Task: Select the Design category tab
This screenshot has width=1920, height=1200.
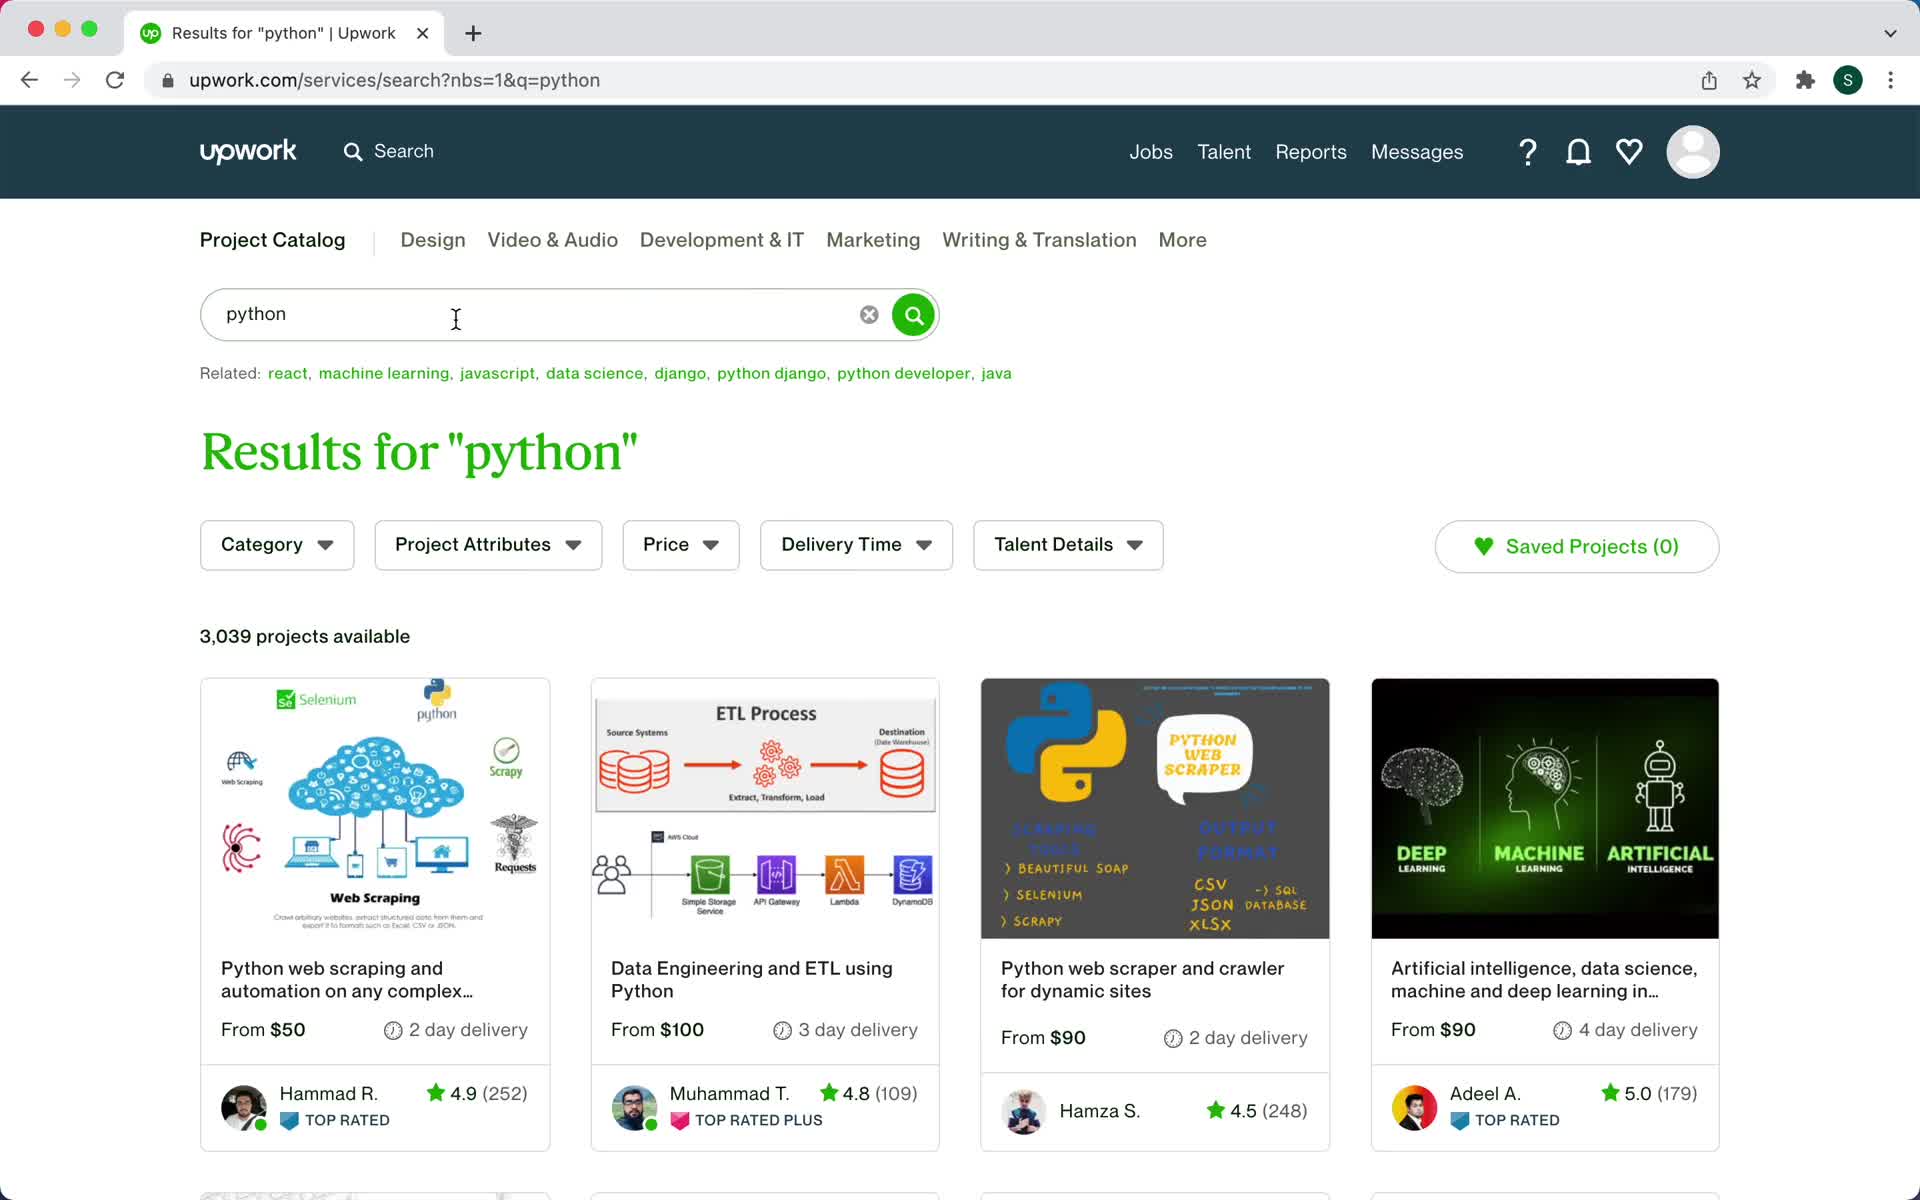Action: click(x=433, y=240)
